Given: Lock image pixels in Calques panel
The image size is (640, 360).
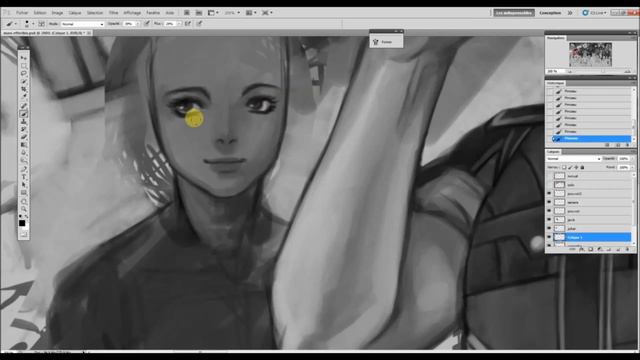Looking at the screenshot, I should coord(570,167).
